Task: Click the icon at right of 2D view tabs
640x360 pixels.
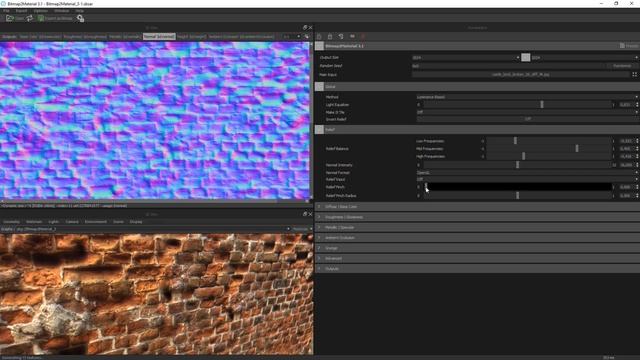Action: coord(307,36)
